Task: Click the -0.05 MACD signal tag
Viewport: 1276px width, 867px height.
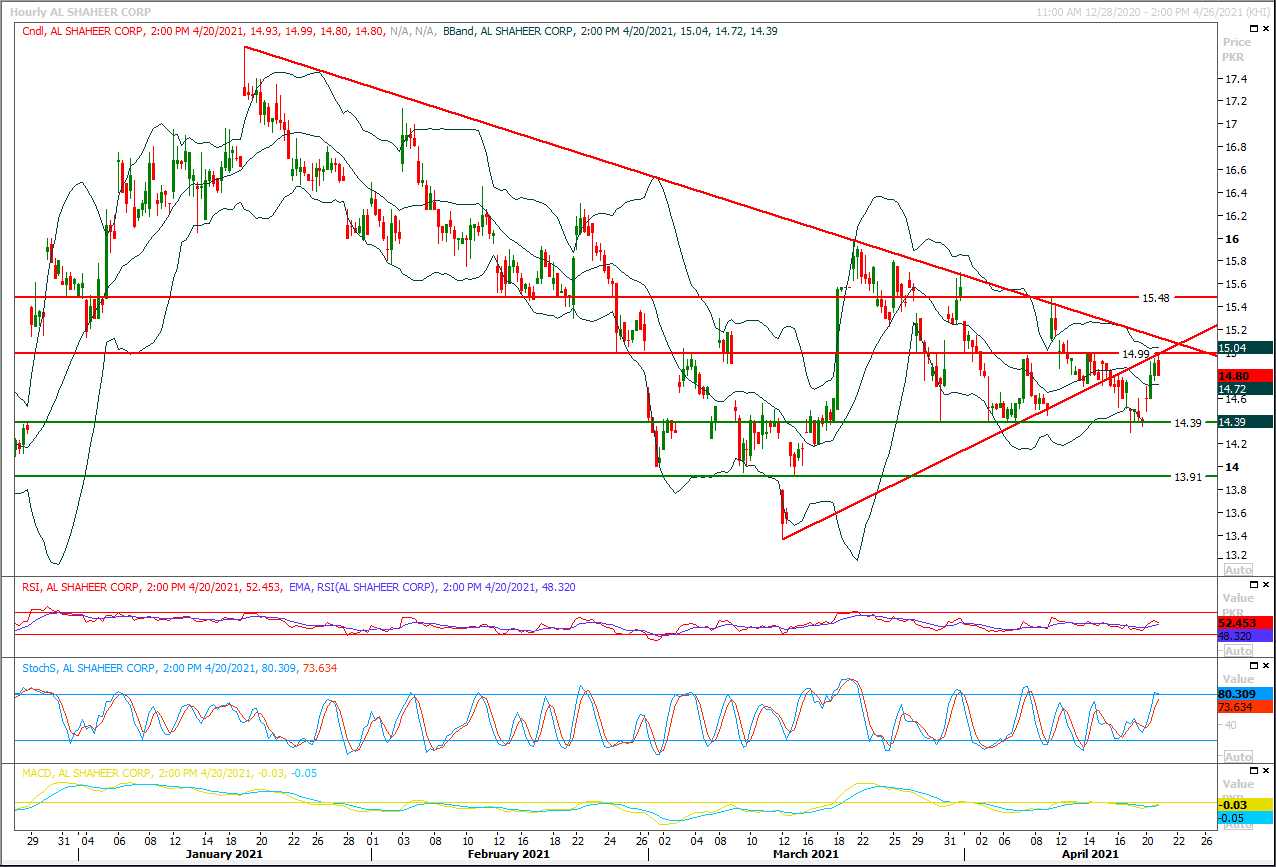Action: pyautogui.click(x=1245, y=818)
